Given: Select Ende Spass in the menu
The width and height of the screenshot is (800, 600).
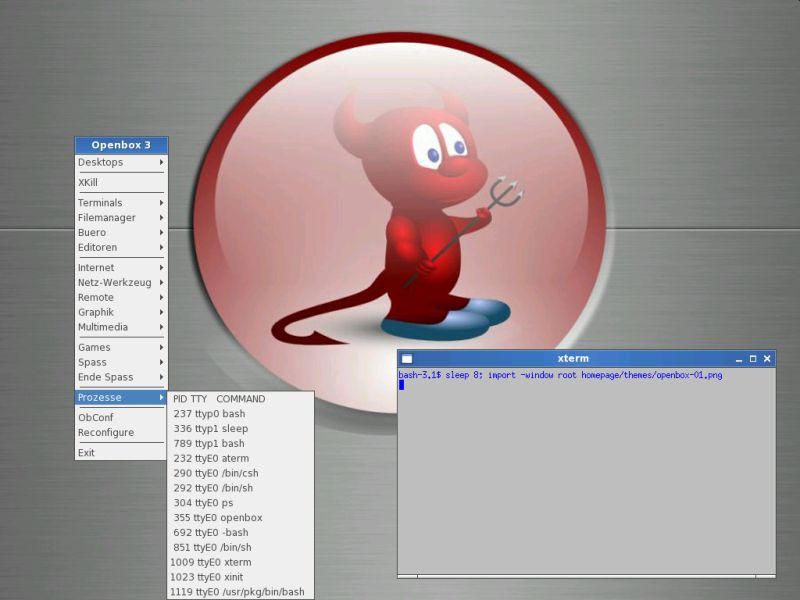Looking at the screenshot, I should click(121, 377).
